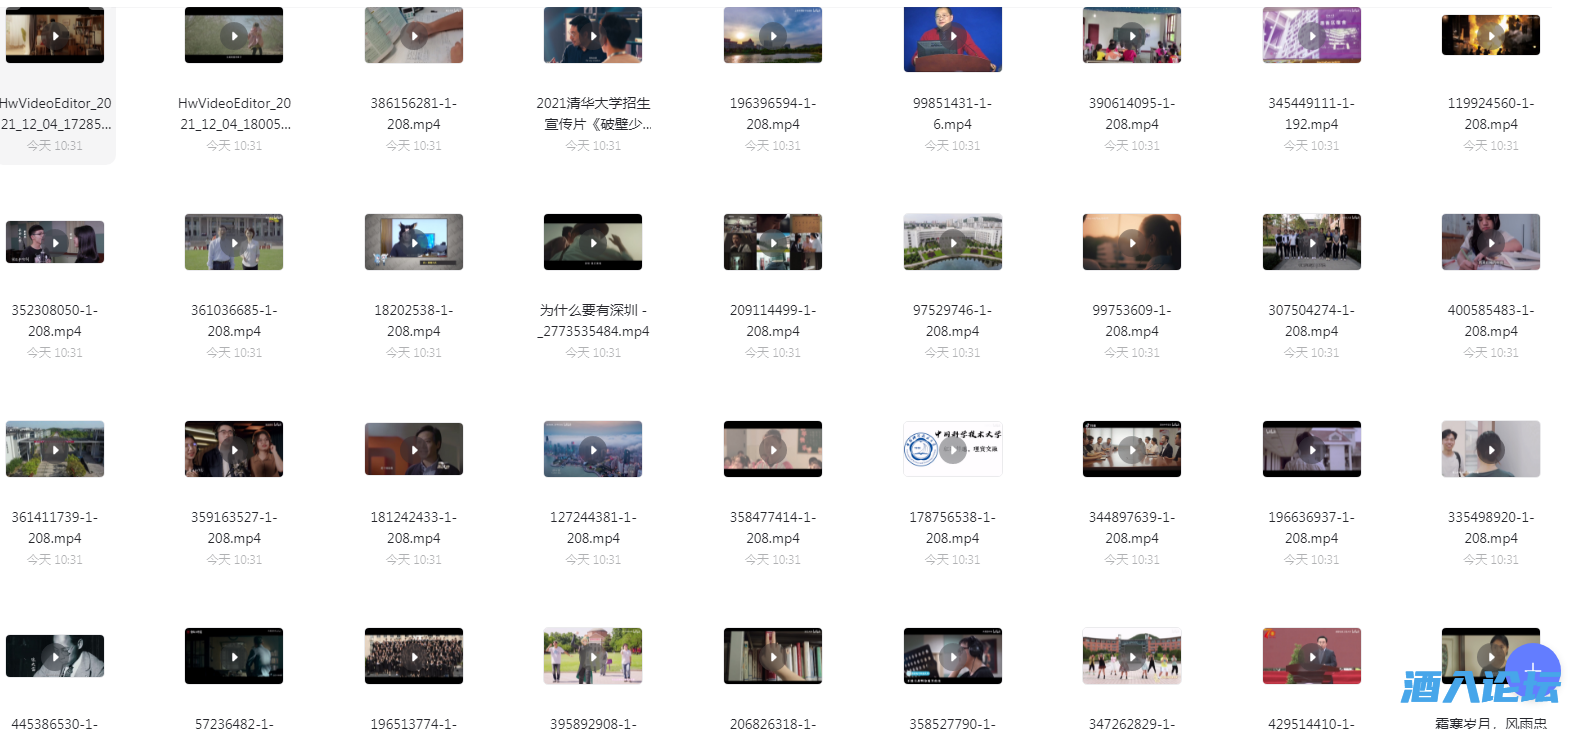1575x729 pixels.
Task: Play video 361036685-1-208.mp4 from its thumbnail
Action: [234, 242]
